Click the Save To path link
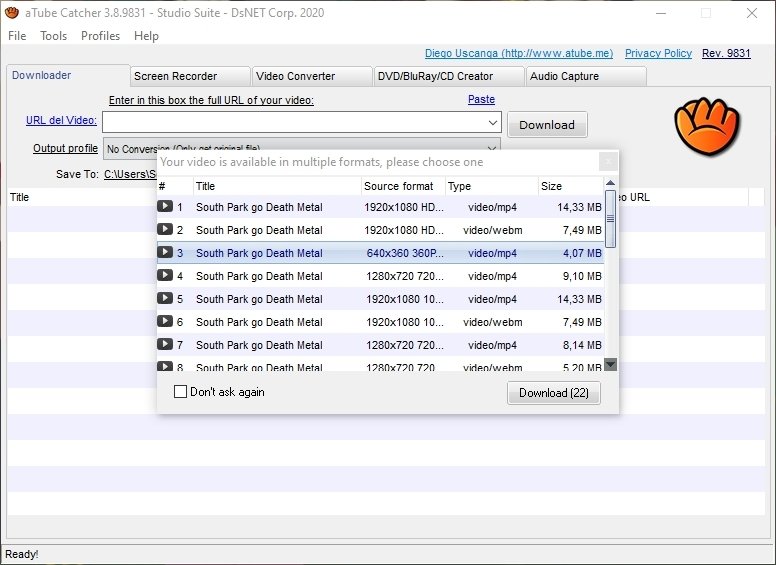Image resolution: width=776 pixels, height=565 pixels. (130, 174)
